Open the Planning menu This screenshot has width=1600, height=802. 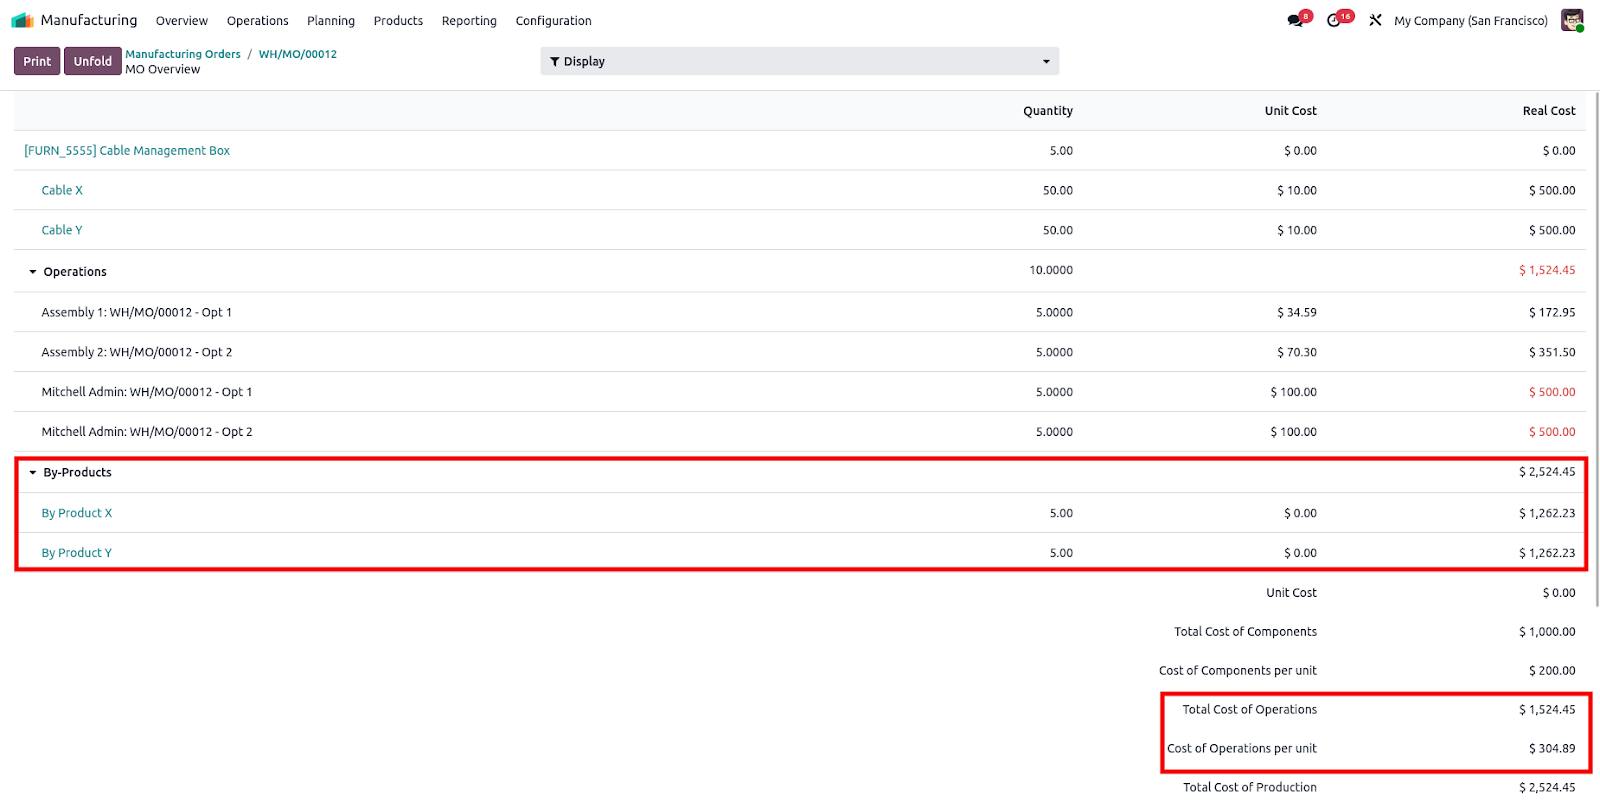pyautogui.click(x=330, y=21)
